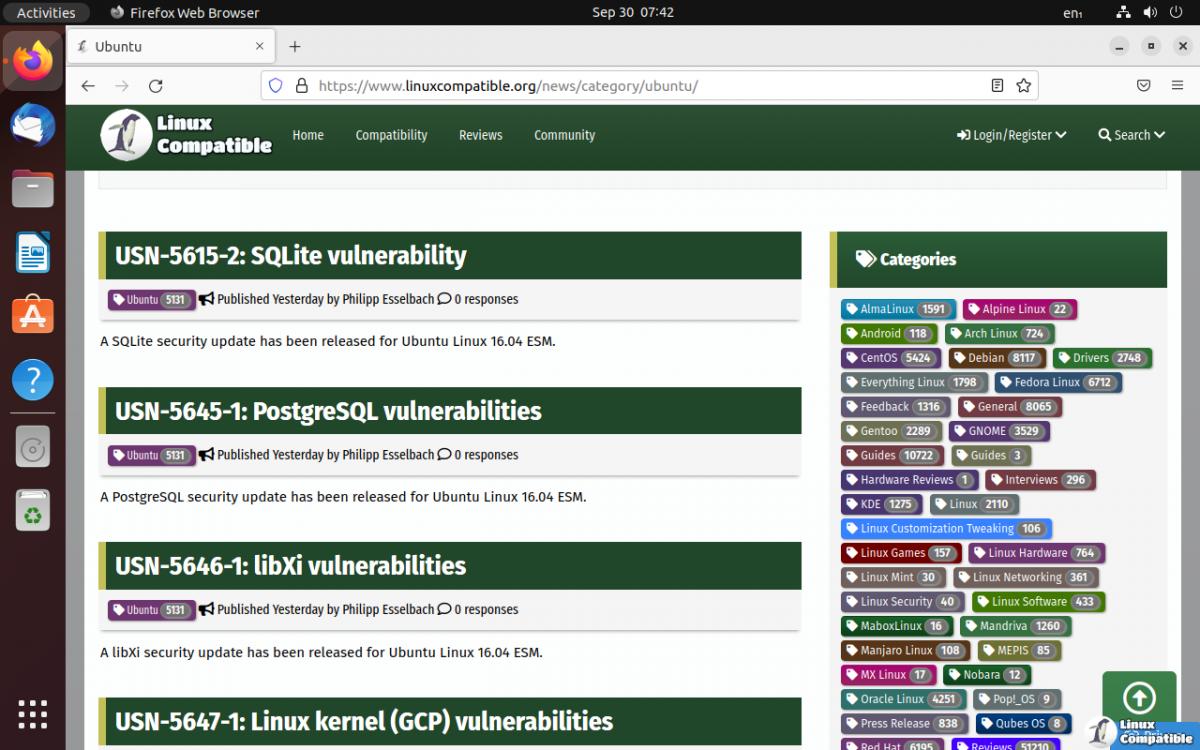Go to the Compatibility menu item
Viewport: 1200px width, 750px height.
point(391,135)
